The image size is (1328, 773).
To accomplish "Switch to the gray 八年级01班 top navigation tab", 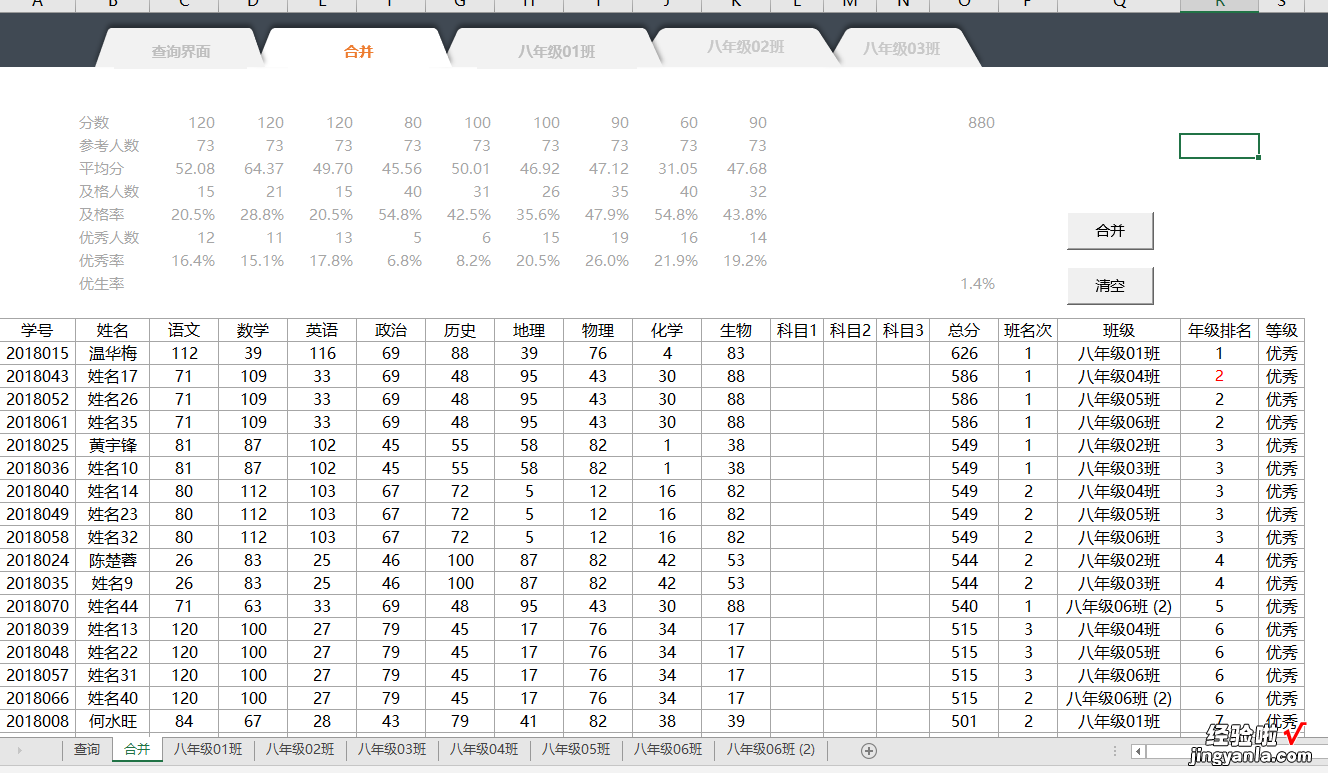I will pyautogui.click(x=556, y=51).
